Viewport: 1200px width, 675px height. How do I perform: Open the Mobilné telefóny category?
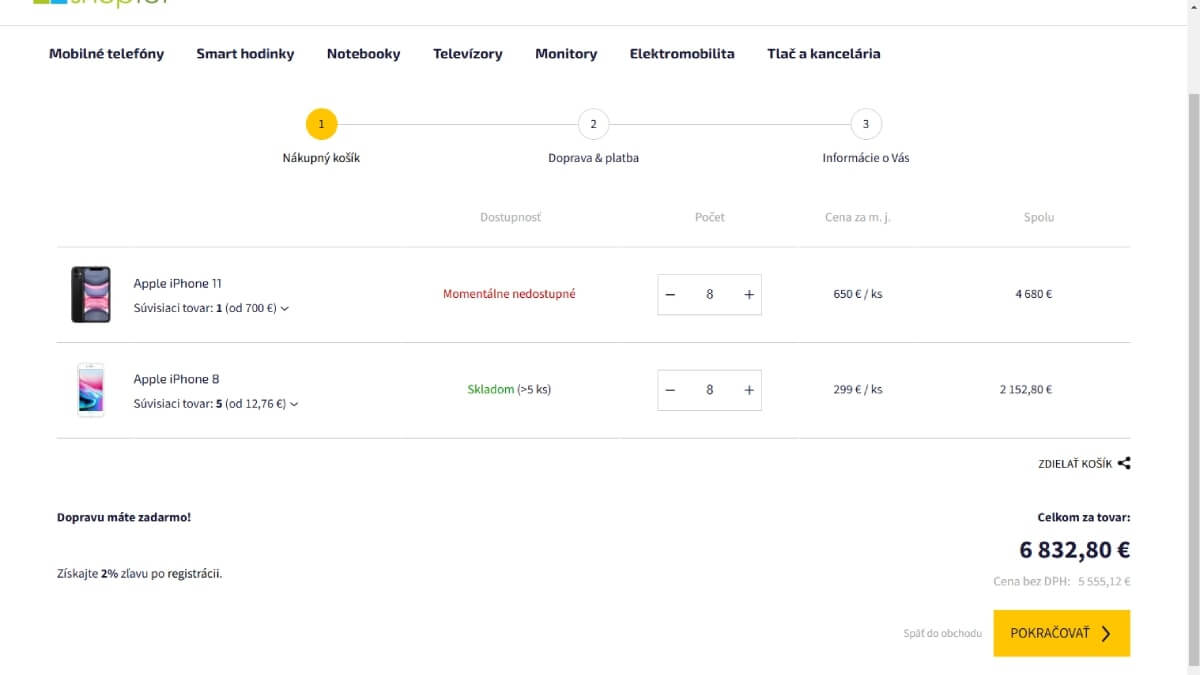tap(106, 54)
